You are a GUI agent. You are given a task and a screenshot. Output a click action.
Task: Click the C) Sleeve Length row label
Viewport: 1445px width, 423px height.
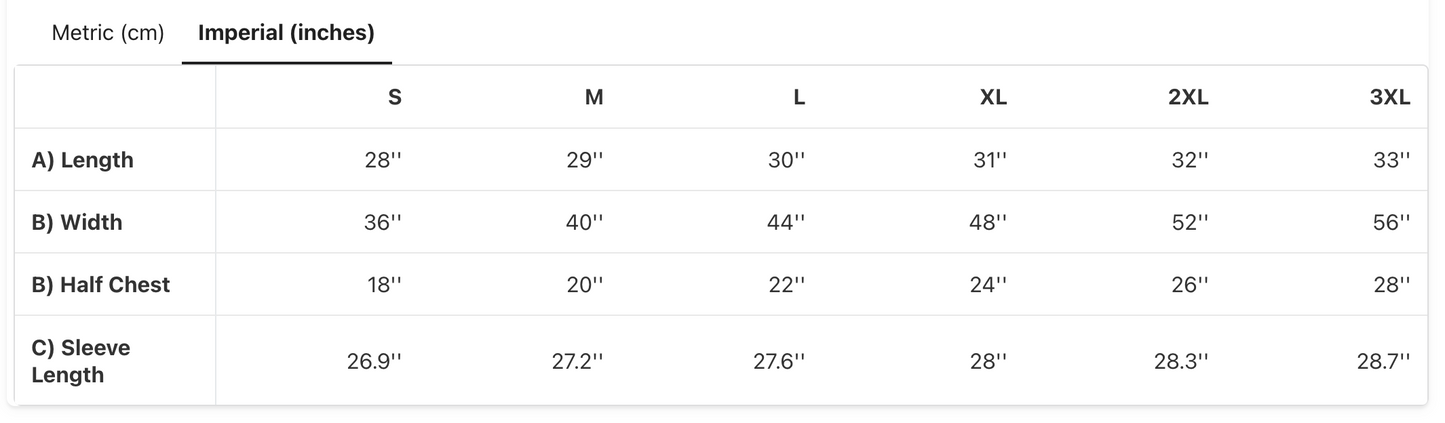[x=81, y=361]
